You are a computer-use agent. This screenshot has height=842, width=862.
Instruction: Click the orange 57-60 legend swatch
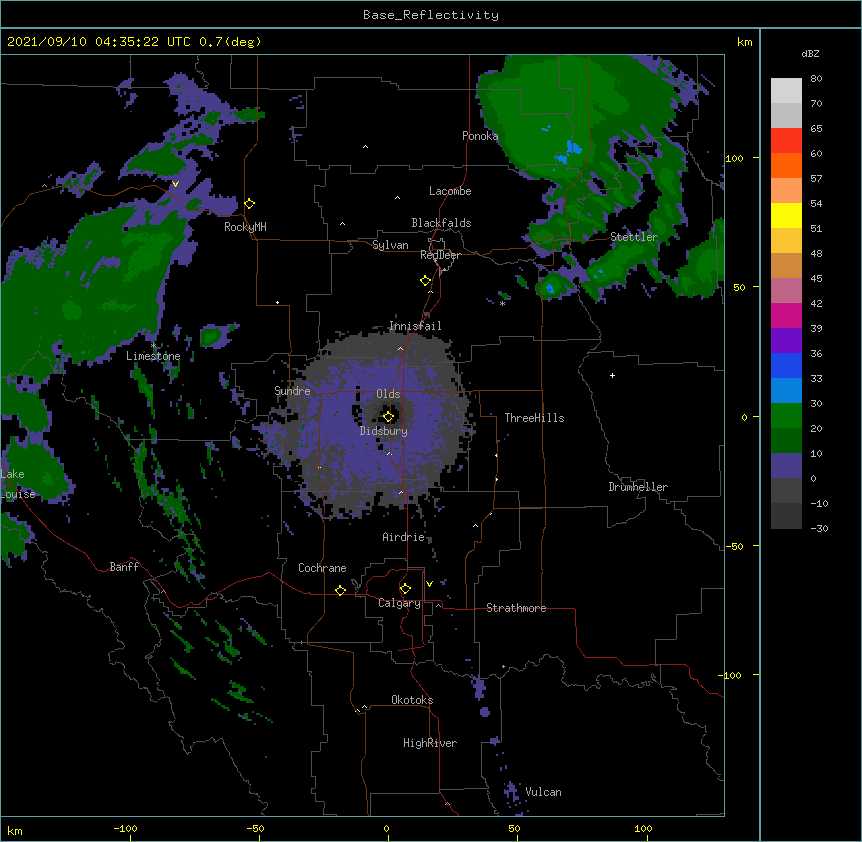pyautogui.click(x=786, y=165)
